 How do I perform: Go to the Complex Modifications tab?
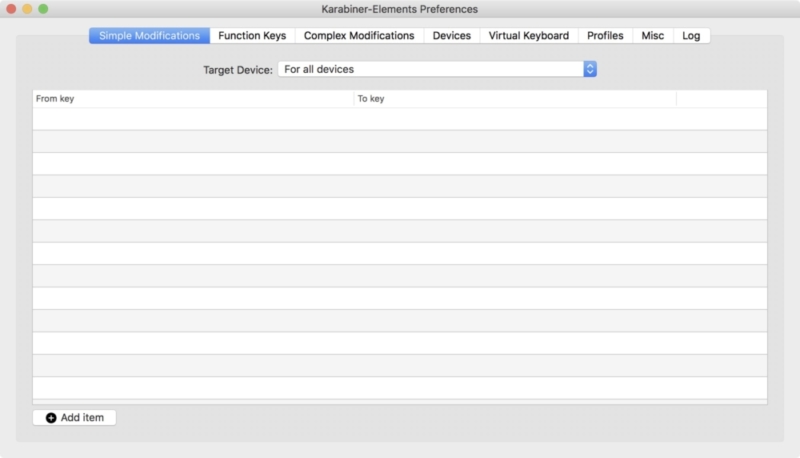coord(359,36)
